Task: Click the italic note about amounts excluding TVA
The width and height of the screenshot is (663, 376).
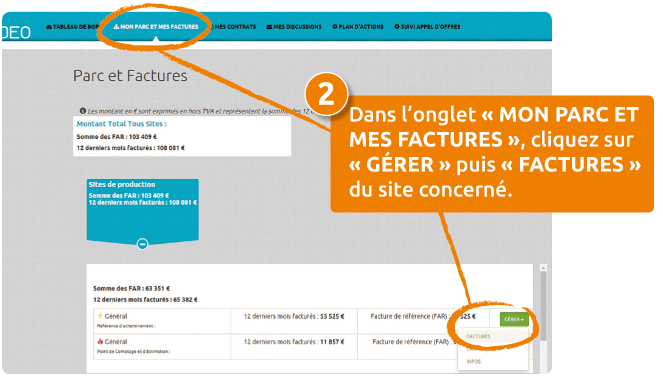Action: pyautogui.click(x=202, y=111)
